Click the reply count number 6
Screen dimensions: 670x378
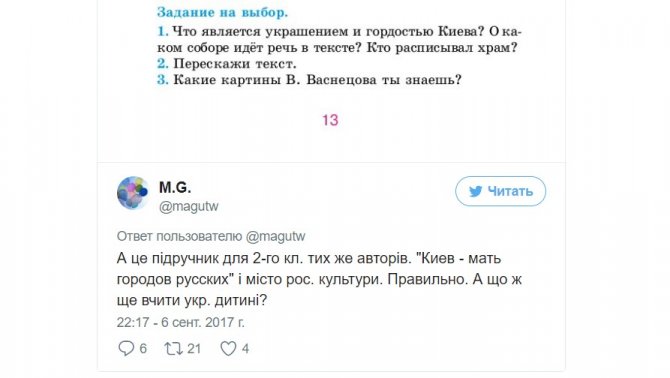[x=143, y=349]
